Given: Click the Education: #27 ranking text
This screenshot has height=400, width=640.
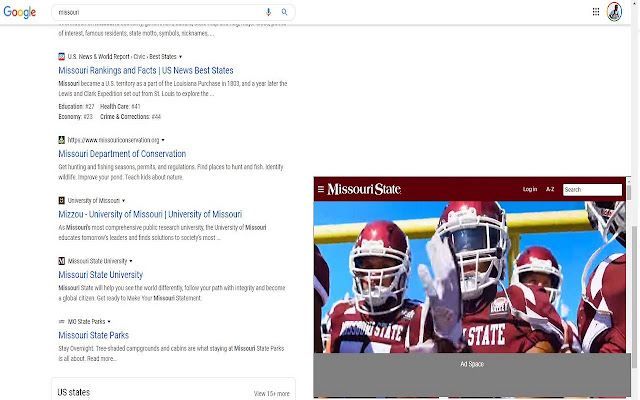Looking at the screenshot, I should pyautogui.click(x=76, y=107).
